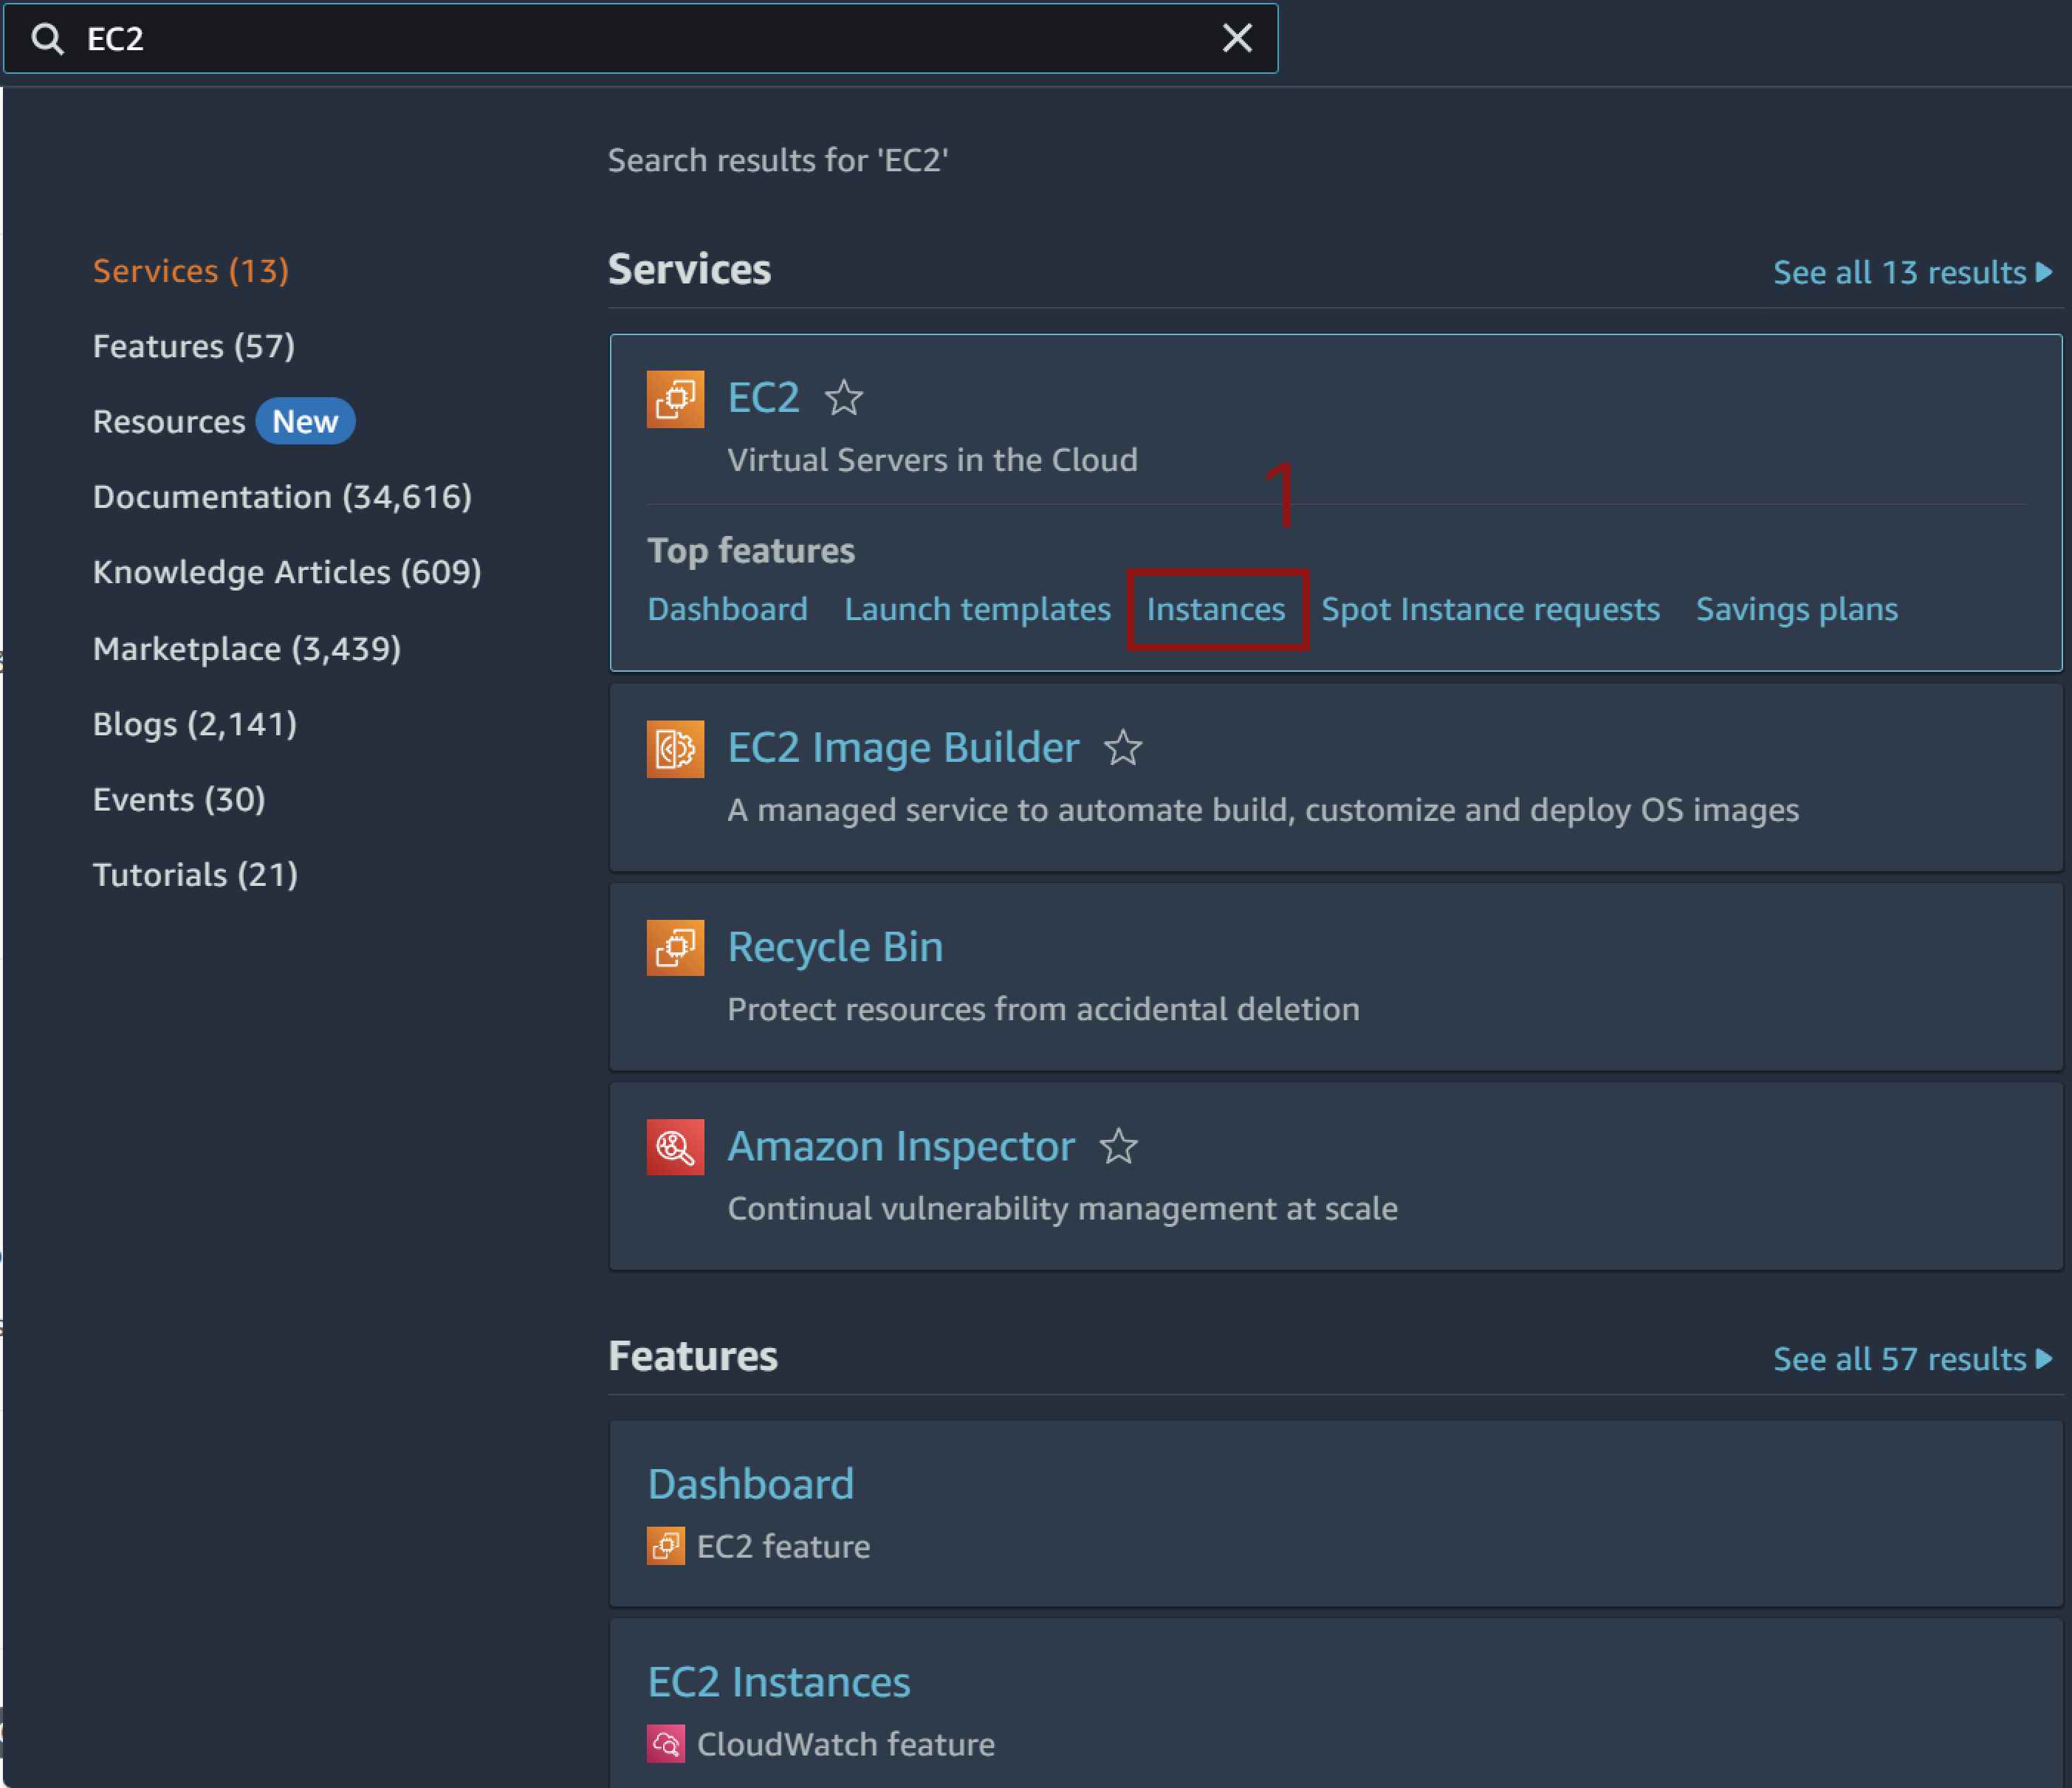Select the Resources New filter
The image size is (2072, 1788).
click(x=223, y=421)
